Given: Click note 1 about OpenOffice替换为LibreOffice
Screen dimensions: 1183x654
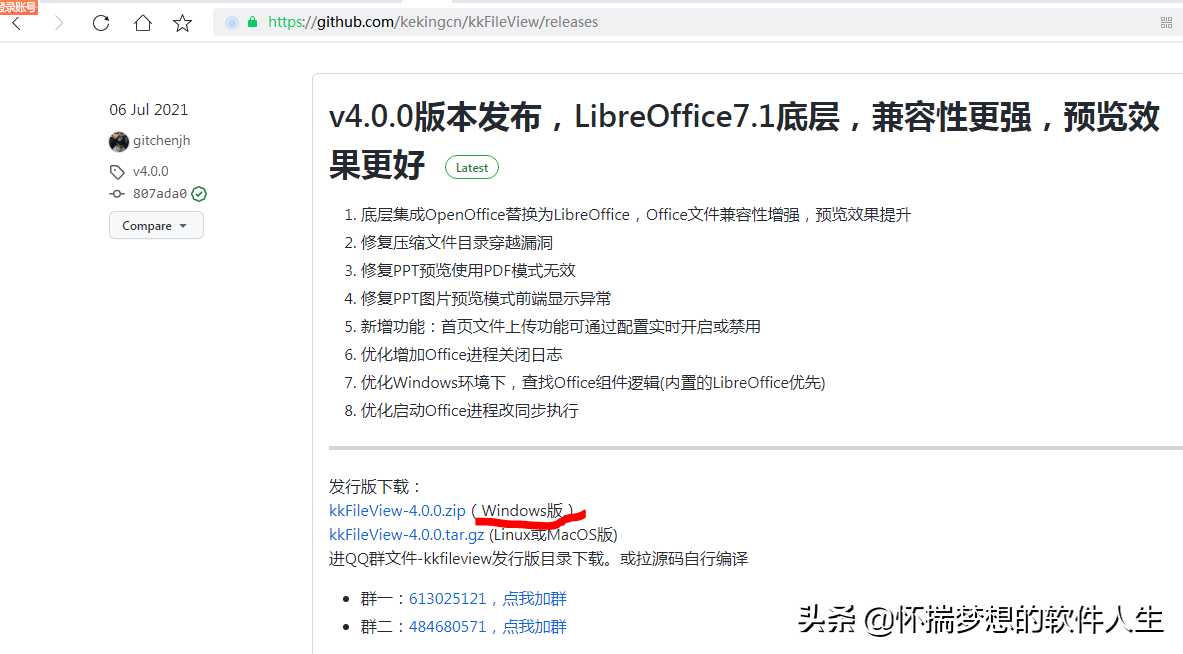Looking at the screenshot, I should coord(635,215).
